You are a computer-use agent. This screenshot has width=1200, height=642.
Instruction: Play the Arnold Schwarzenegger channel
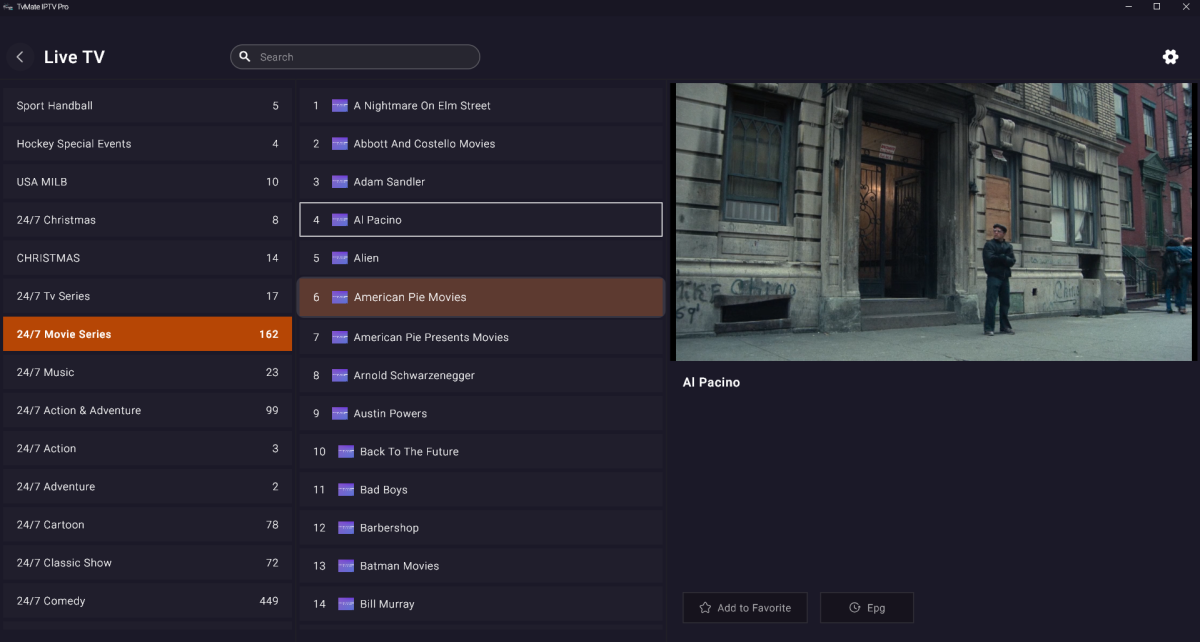coord(481,376)
